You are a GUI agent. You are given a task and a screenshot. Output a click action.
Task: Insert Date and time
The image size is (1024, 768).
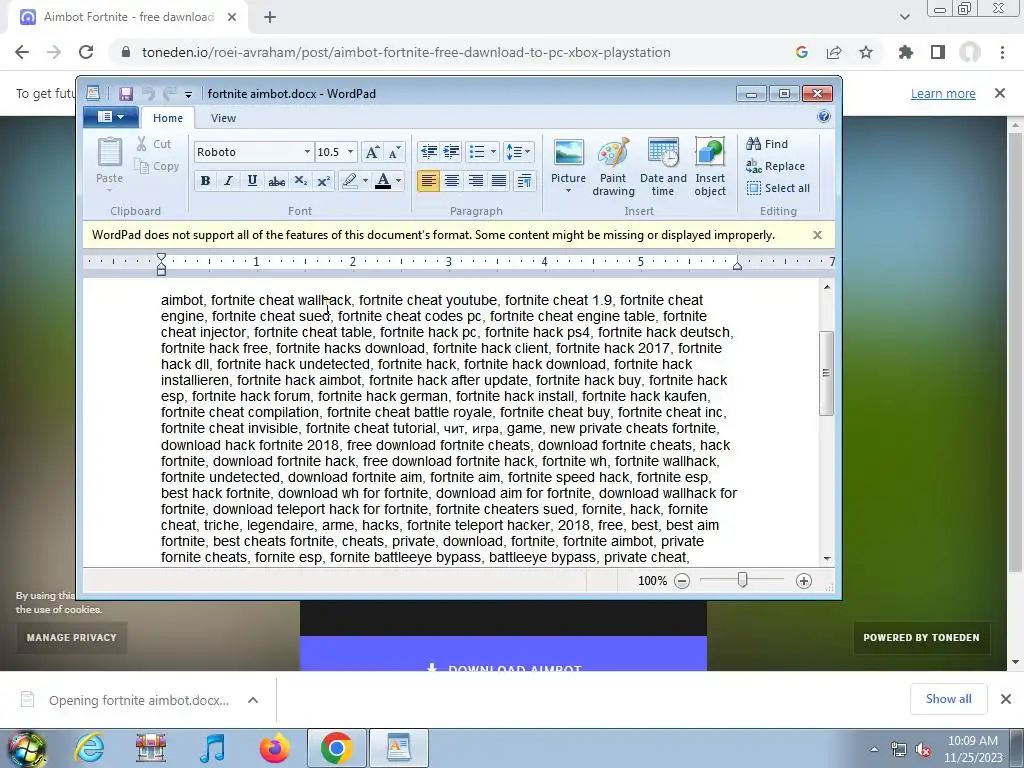[x=663, y=167]
